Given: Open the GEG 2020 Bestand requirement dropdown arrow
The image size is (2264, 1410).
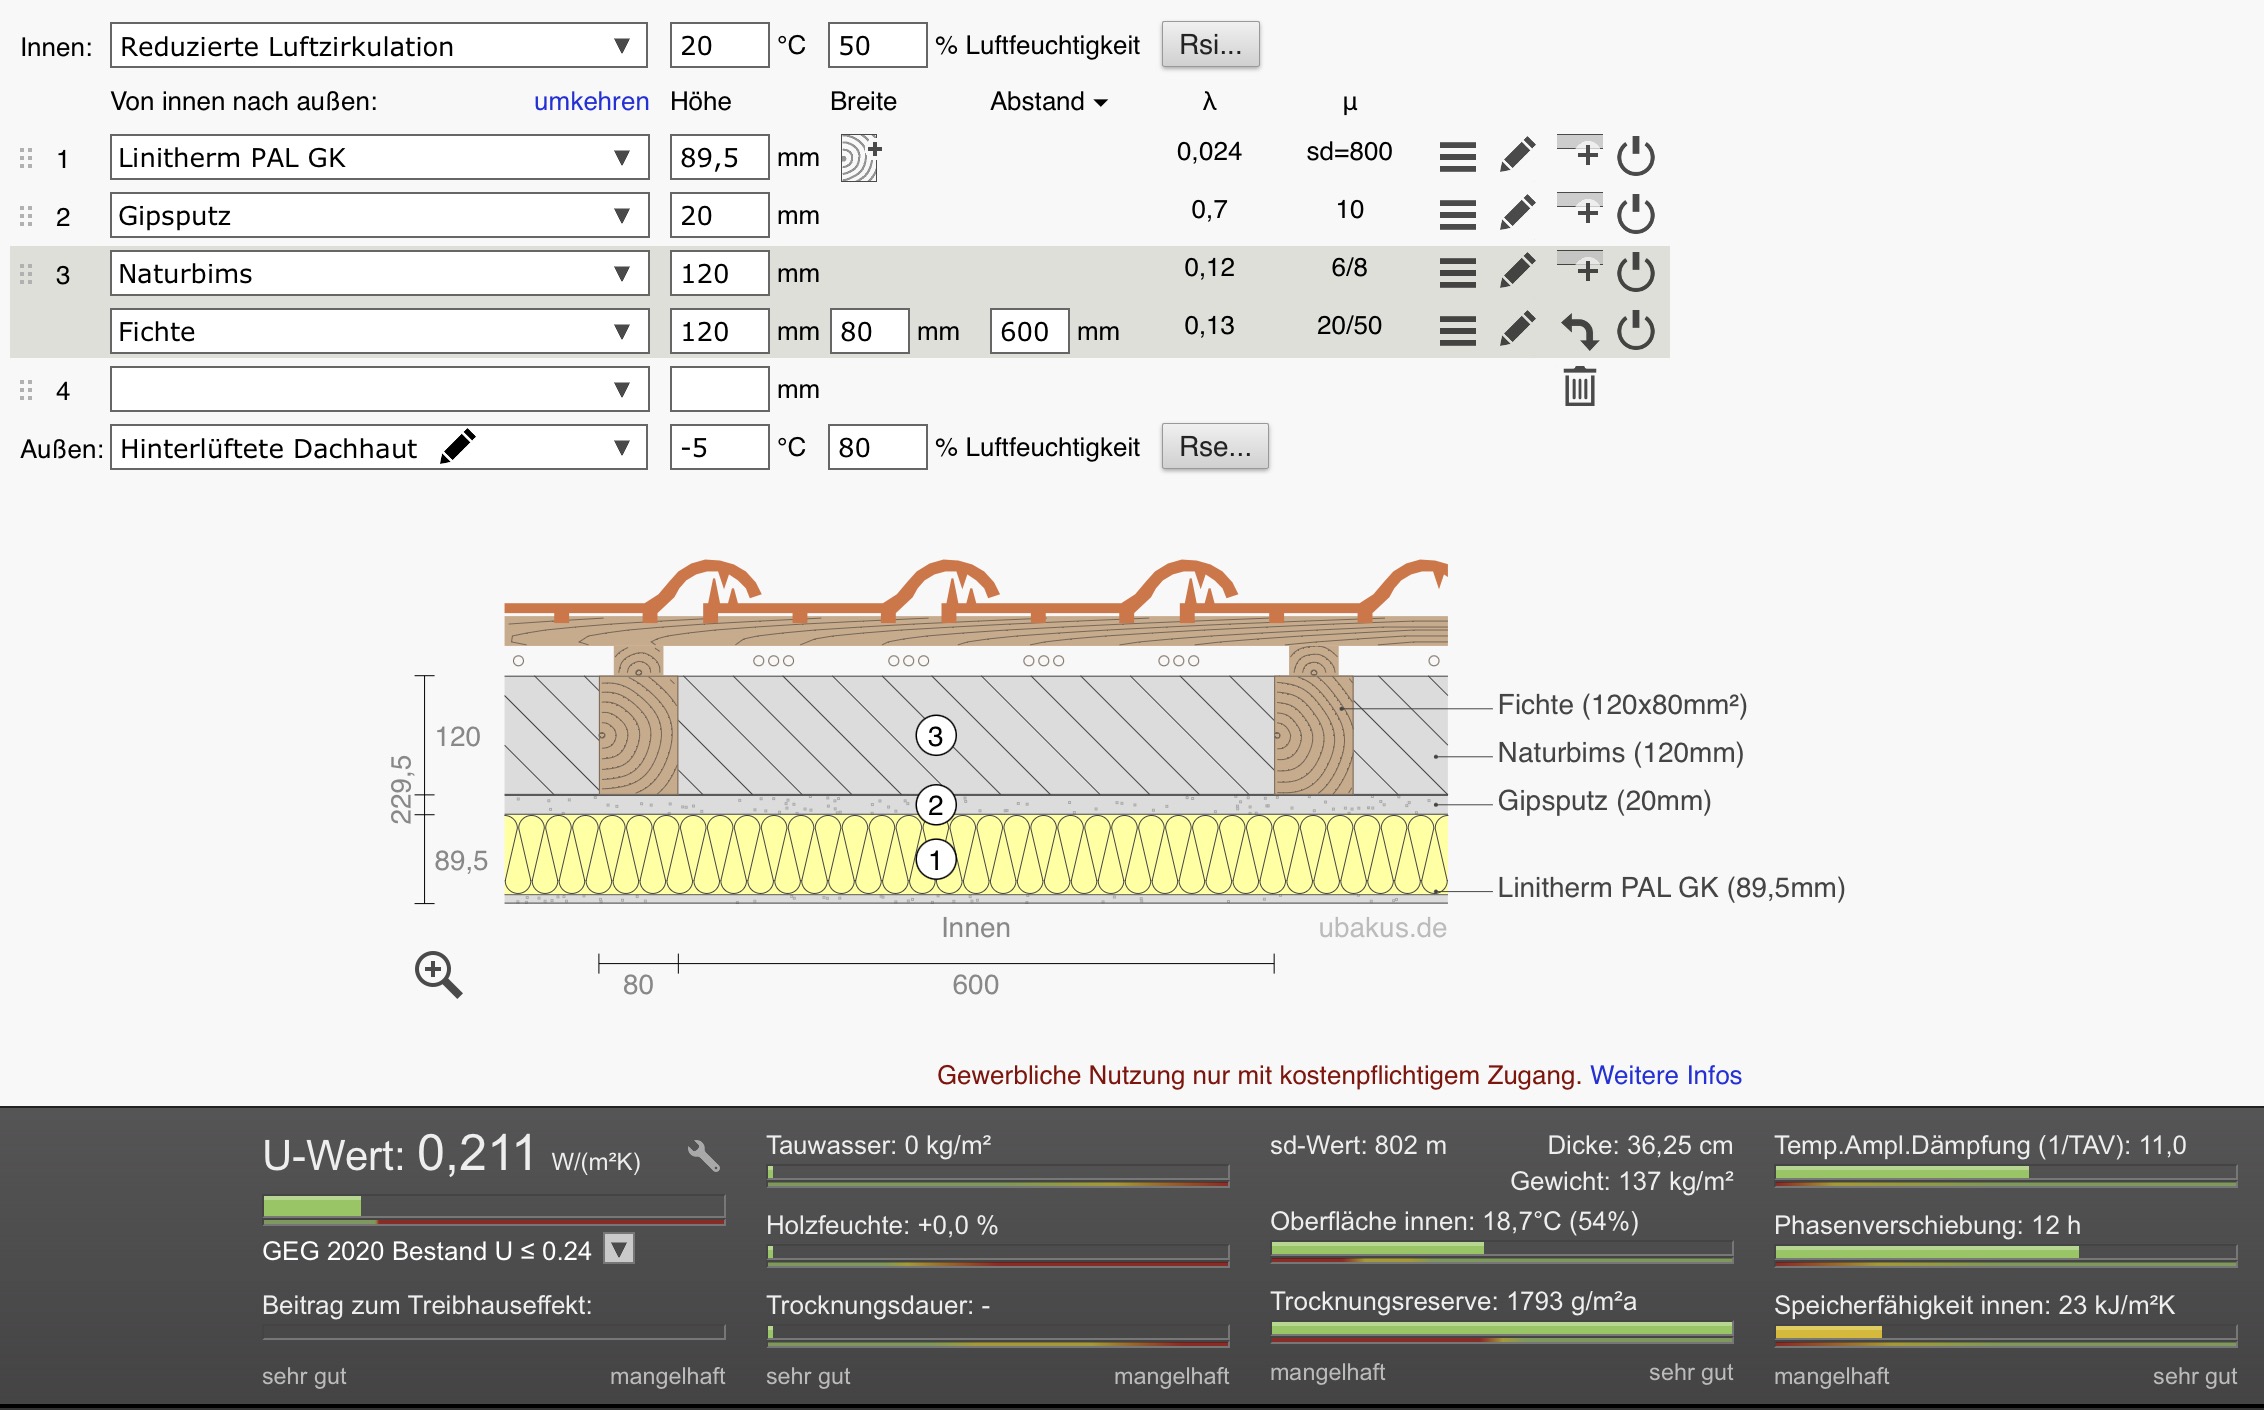Looking at the screenshot, I should click(x=620, y=1250).
